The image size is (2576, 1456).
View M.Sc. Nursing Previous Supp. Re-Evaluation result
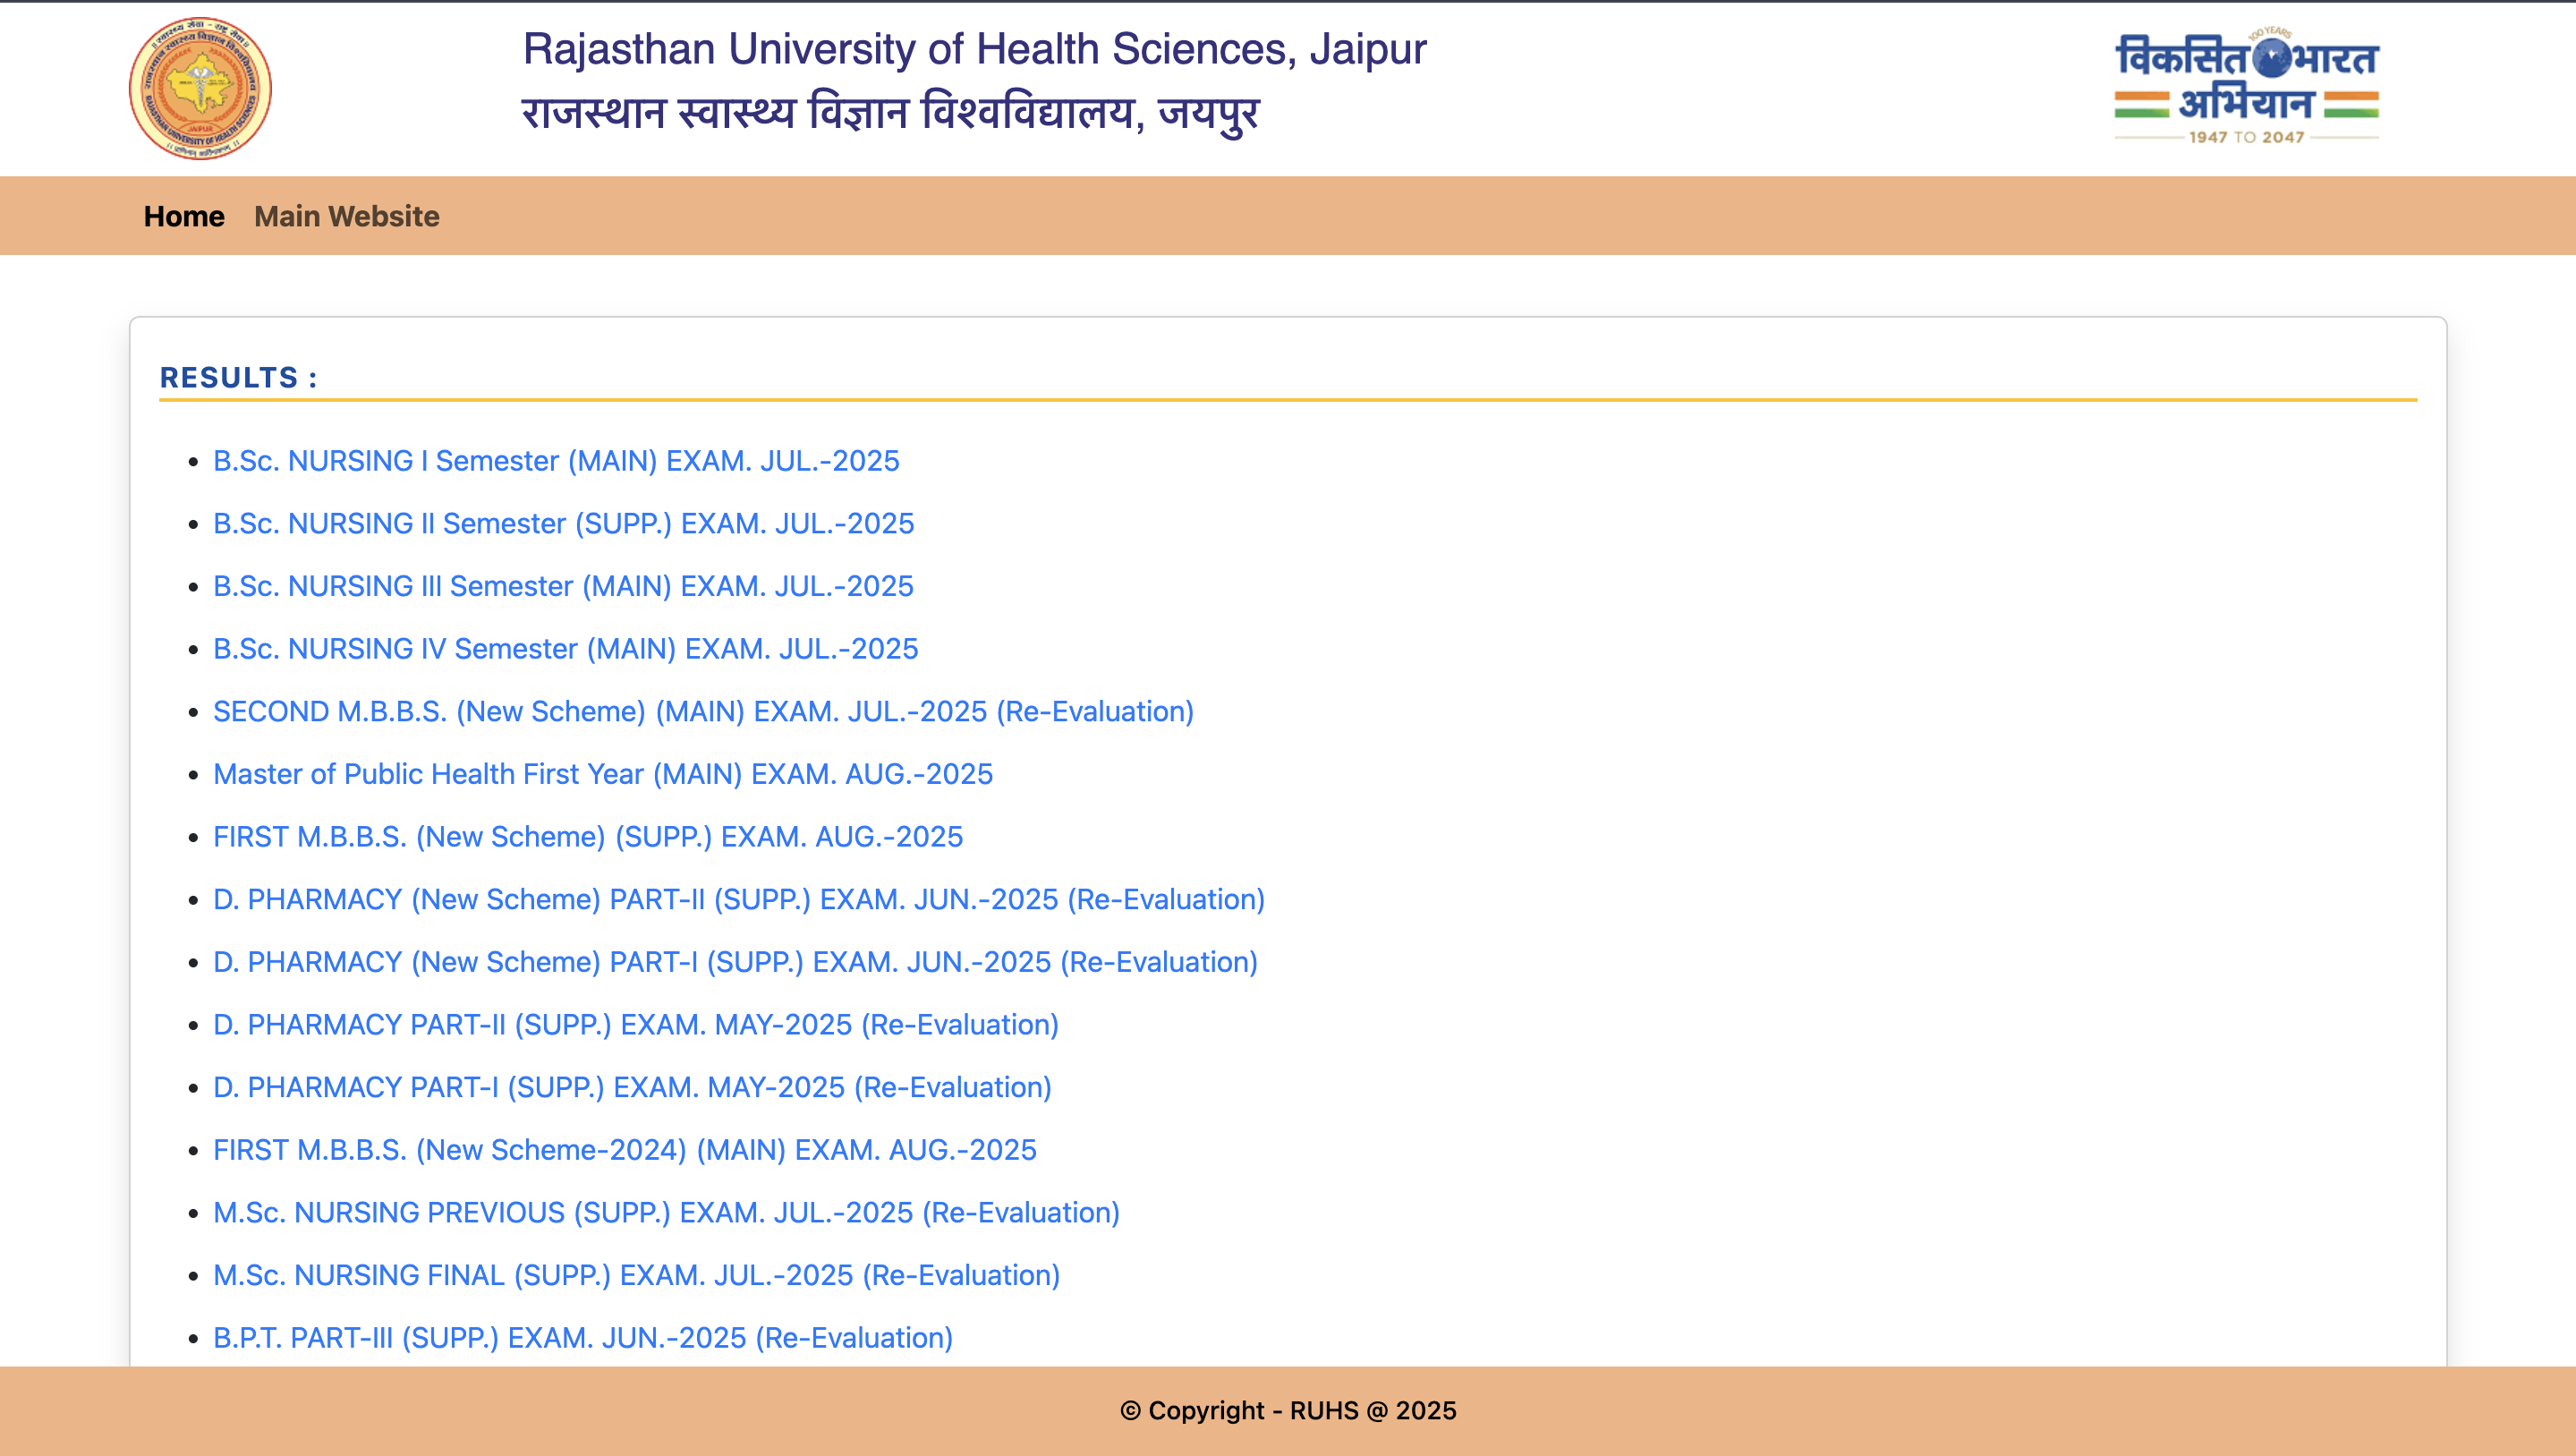point(666,1213)
